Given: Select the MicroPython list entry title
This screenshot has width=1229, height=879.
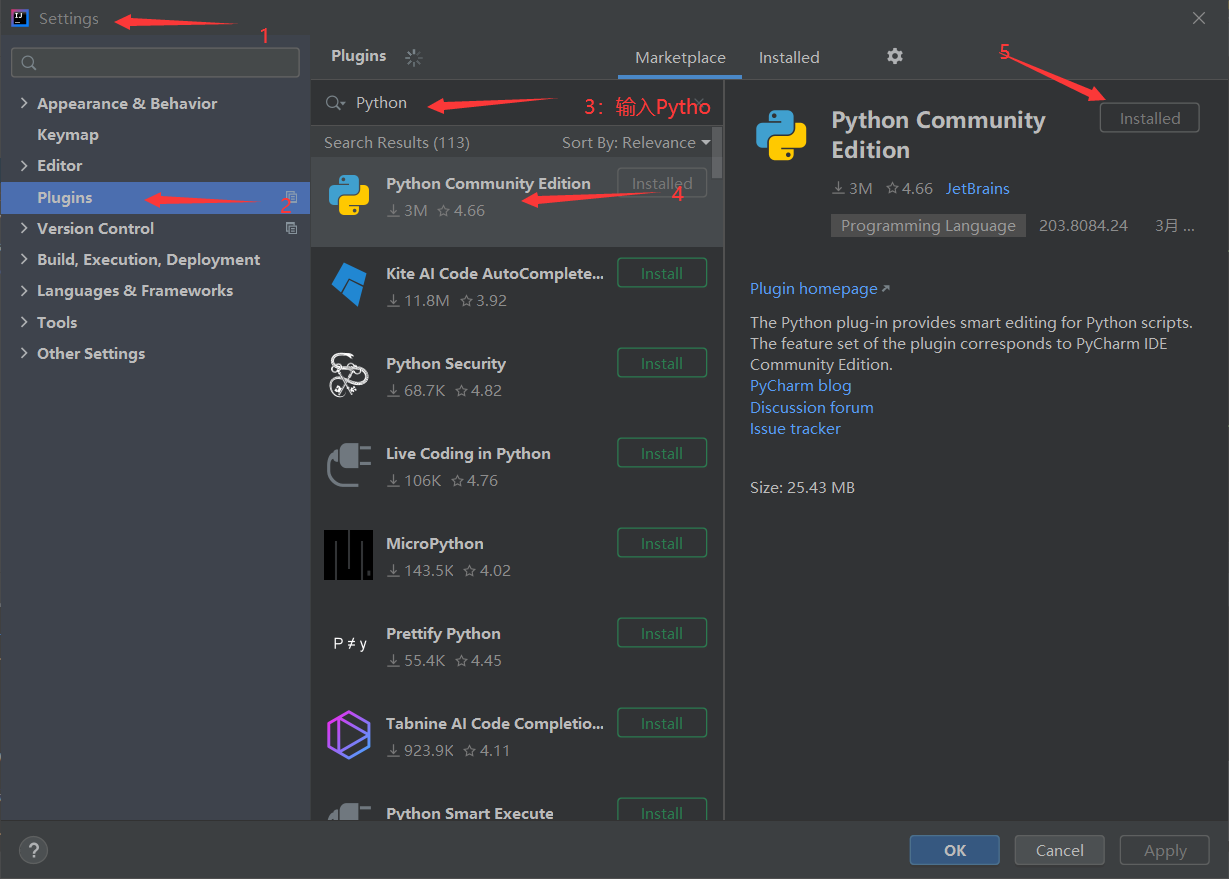Looking at the screenshot, I should tap(435, 543).
